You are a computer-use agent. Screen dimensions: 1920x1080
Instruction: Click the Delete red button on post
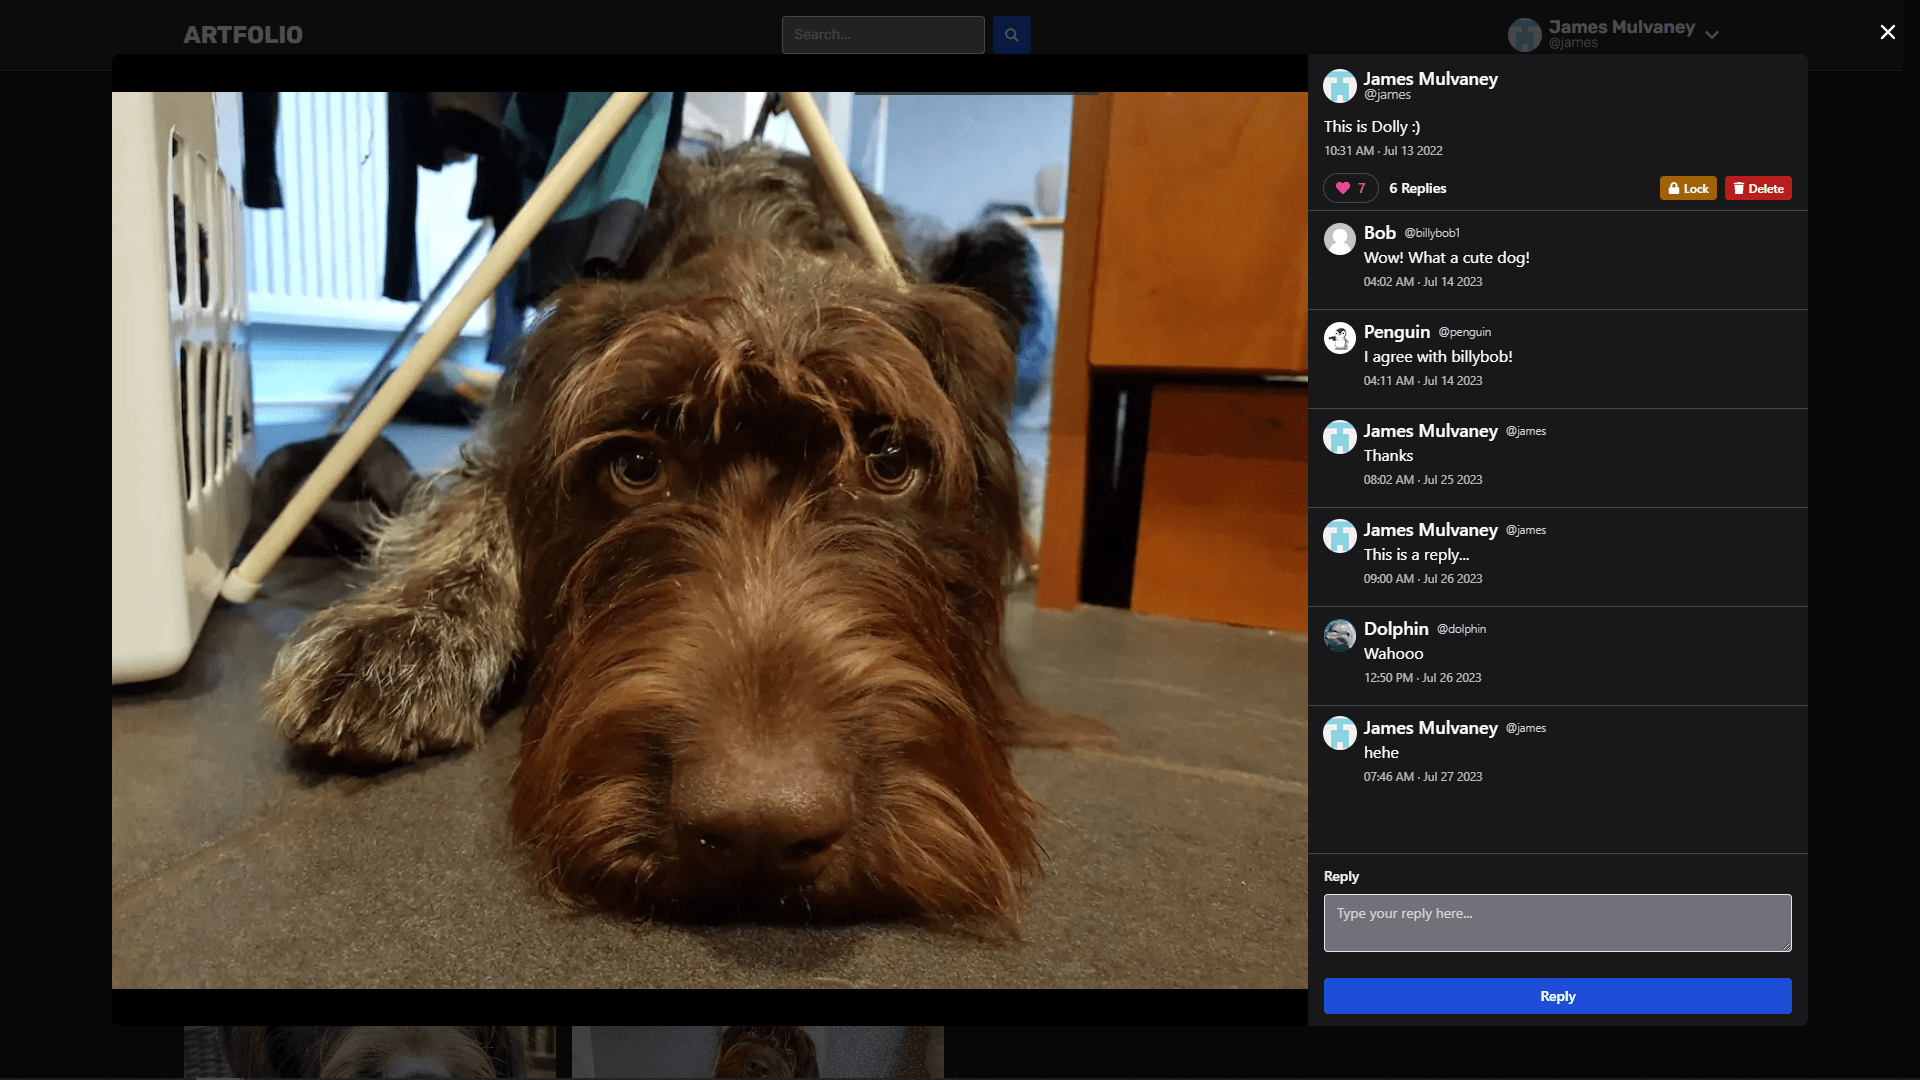[1758, 187]
